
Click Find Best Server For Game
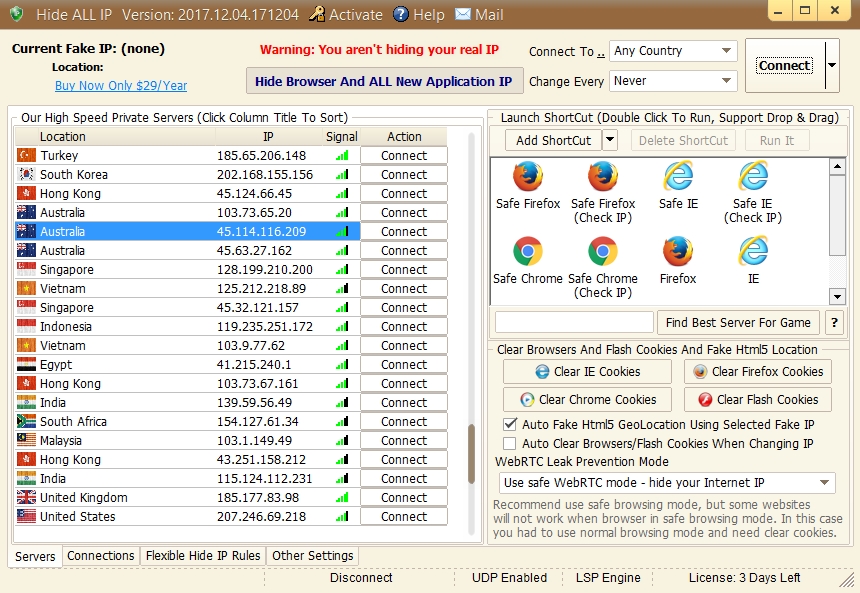click(x=738, y=323)
